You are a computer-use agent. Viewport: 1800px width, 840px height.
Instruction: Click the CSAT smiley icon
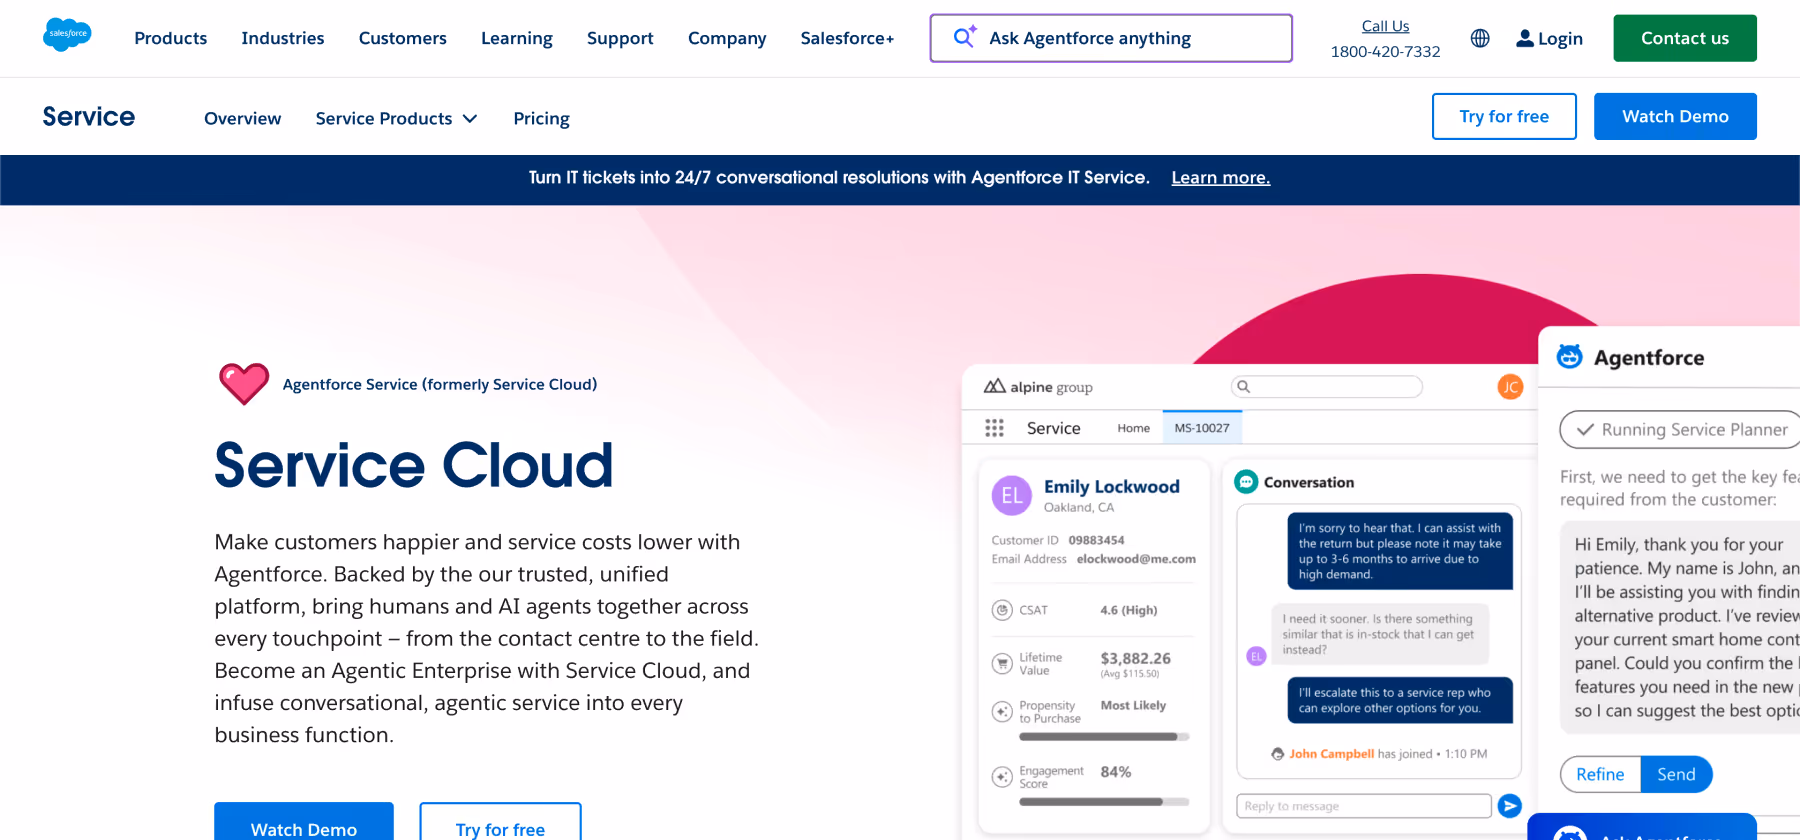coord(1002,610)
